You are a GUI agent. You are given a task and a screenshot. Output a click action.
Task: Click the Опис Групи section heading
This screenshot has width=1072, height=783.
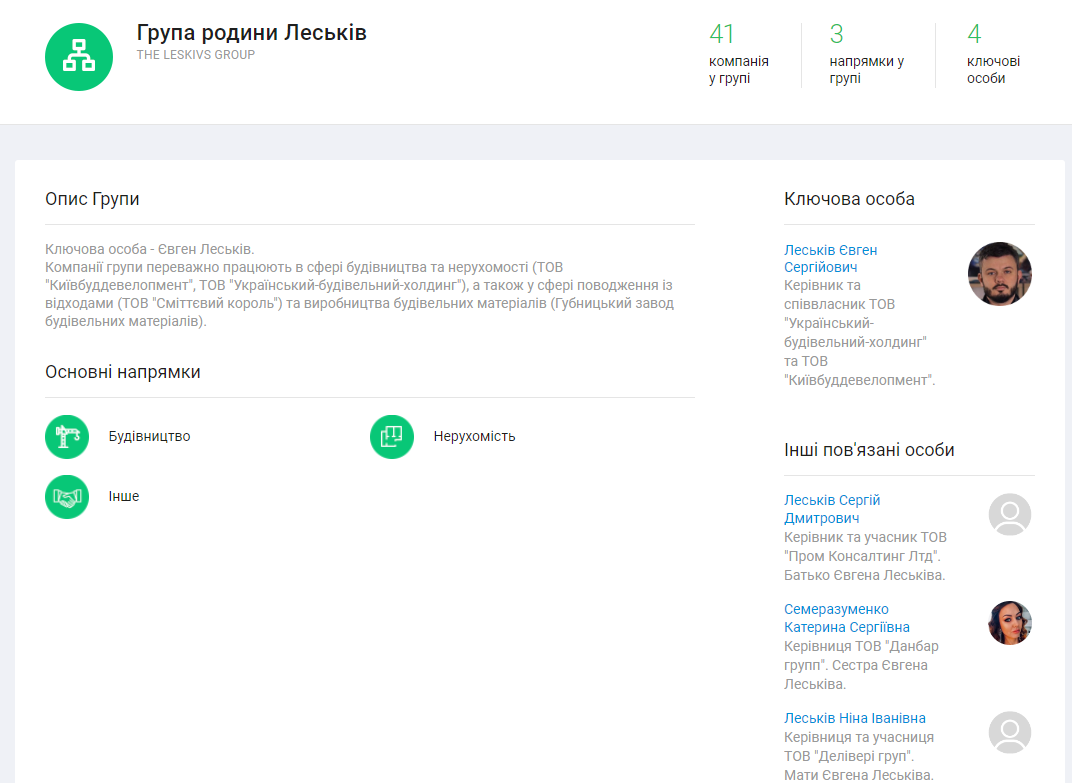(x=92, y=199)
